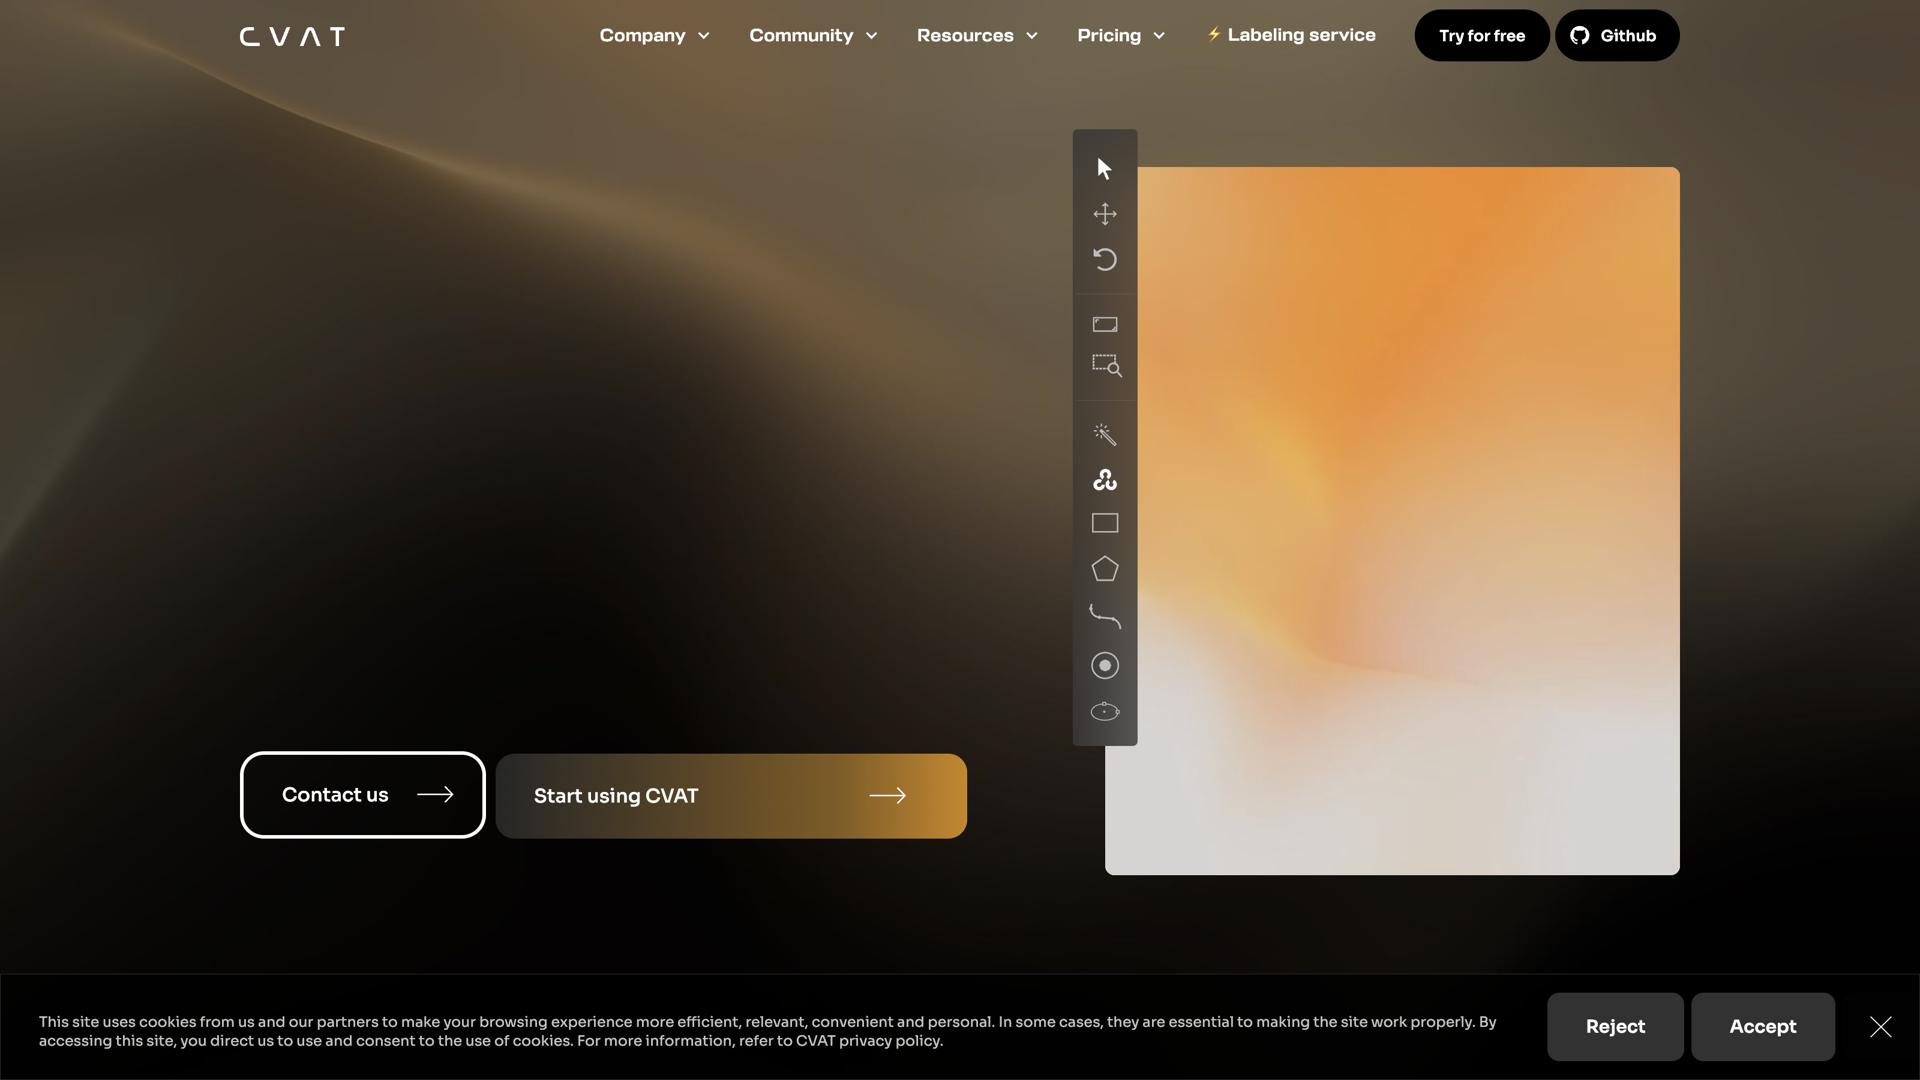Select the ellipse drawing tool
The width and height of the screenshot is (1920, 1080).
1104,711
